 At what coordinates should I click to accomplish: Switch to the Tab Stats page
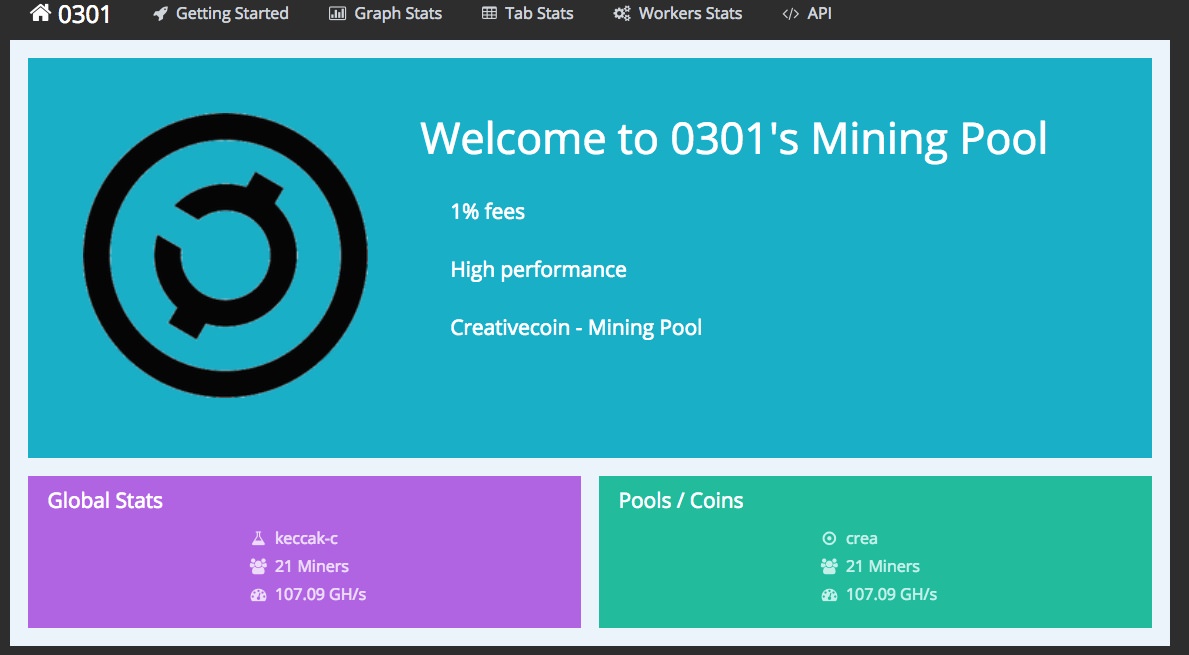tap(540, 14)
